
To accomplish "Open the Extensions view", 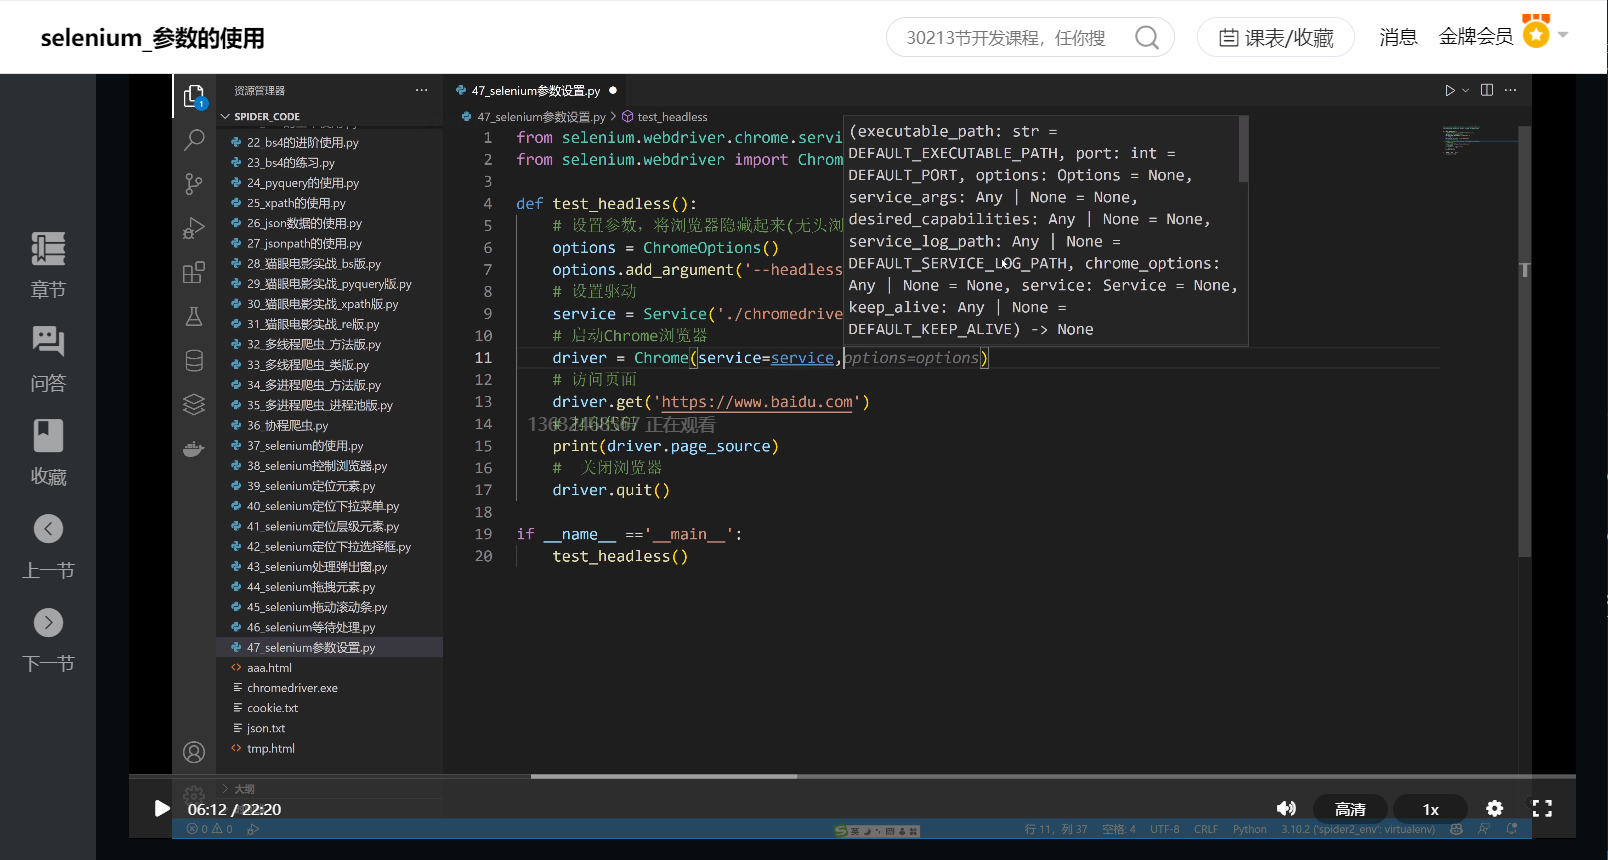I will (x=194, y=272).
